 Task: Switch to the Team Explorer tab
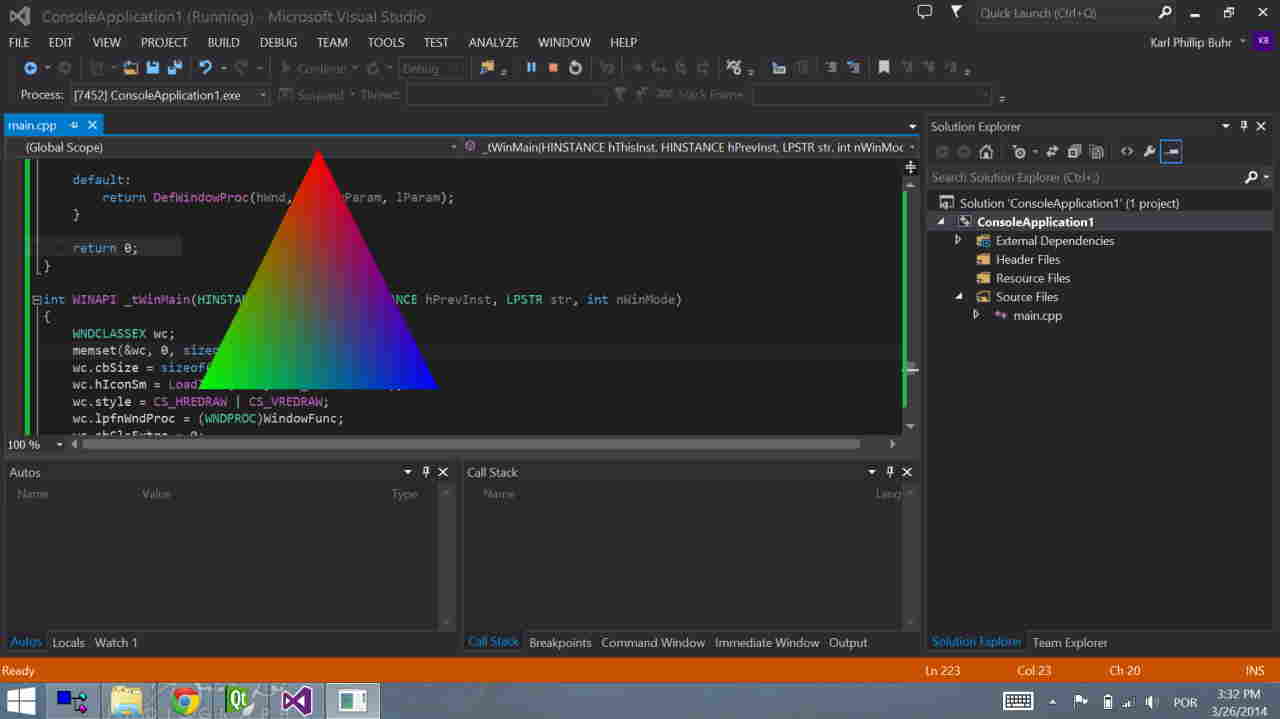[x=1070, y=642]
